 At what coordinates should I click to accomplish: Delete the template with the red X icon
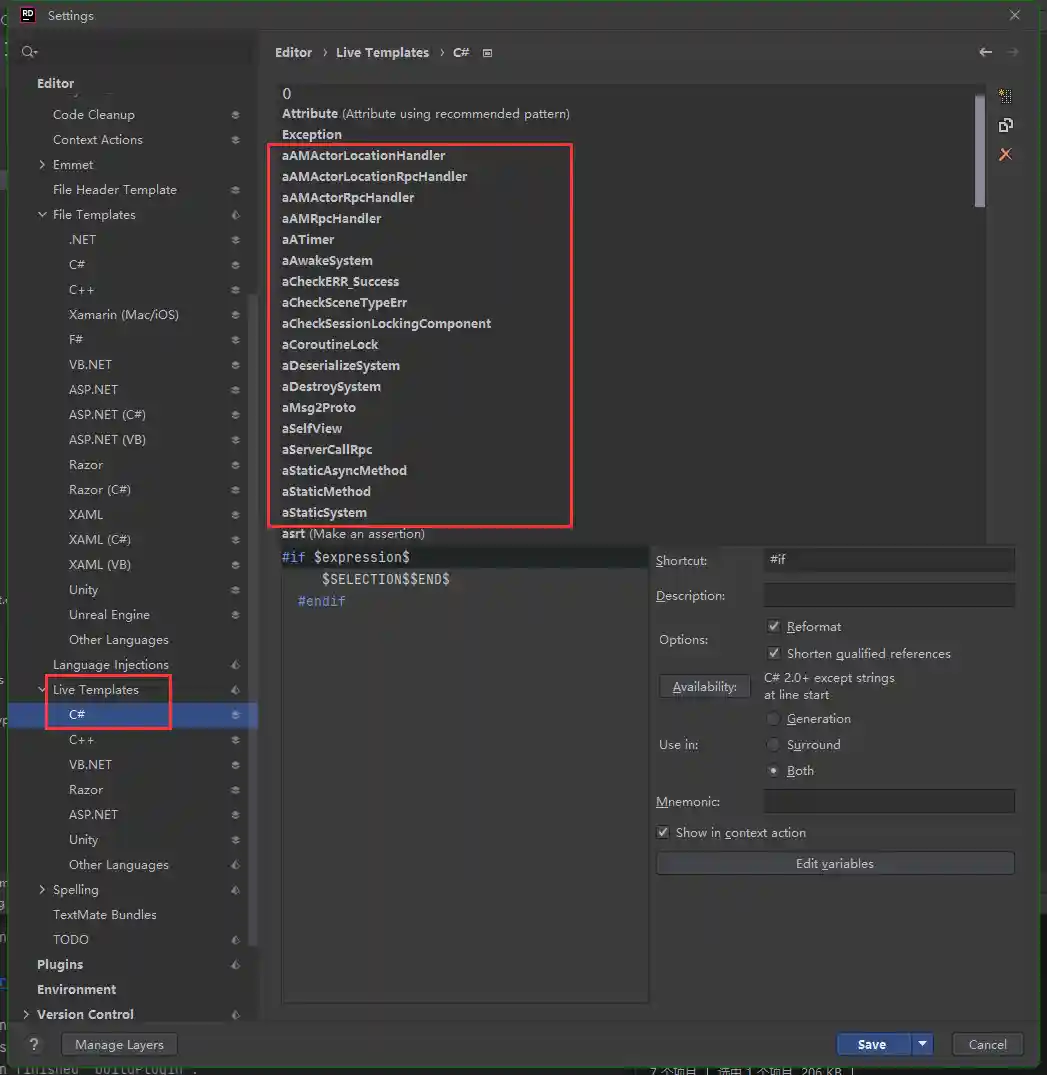[1005, 154]
